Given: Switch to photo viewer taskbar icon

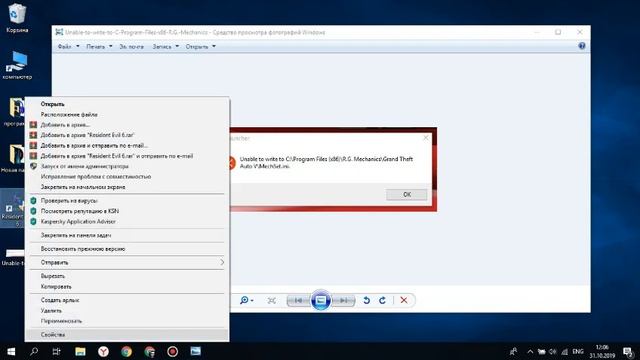Looking at the screenshot, I should [x=196, y=351].
